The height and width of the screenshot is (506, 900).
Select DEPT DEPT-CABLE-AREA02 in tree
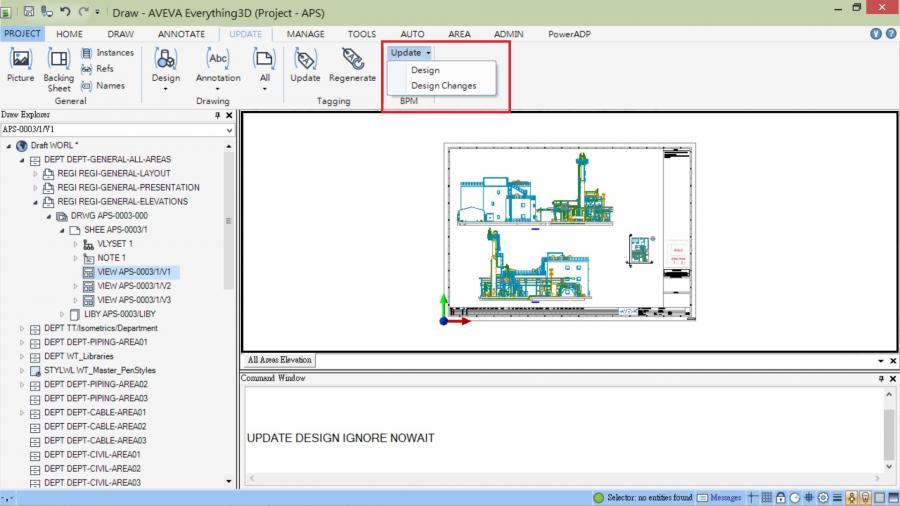(95, 426)
